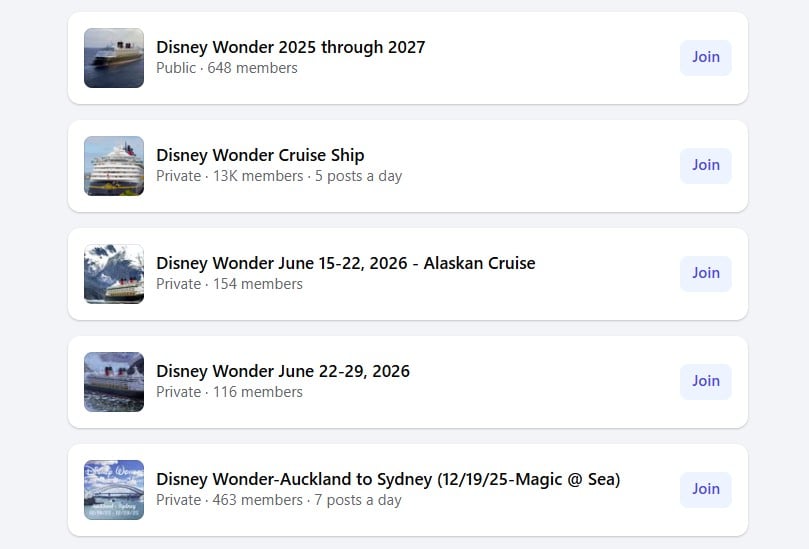809x549 pixels.
Task: Open Disney Wonder June 22-29, 2026 title
Action: click(x=282, y=371)
